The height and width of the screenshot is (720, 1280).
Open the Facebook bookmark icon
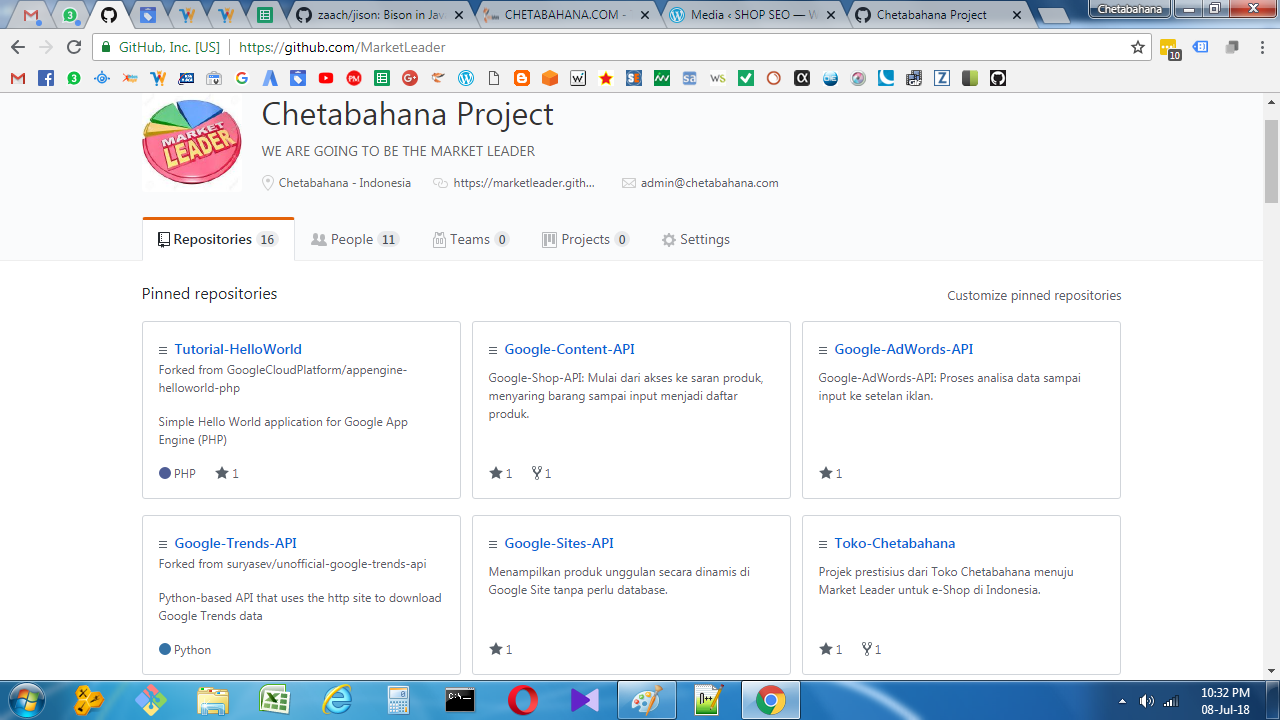click(x=46, y=78)
